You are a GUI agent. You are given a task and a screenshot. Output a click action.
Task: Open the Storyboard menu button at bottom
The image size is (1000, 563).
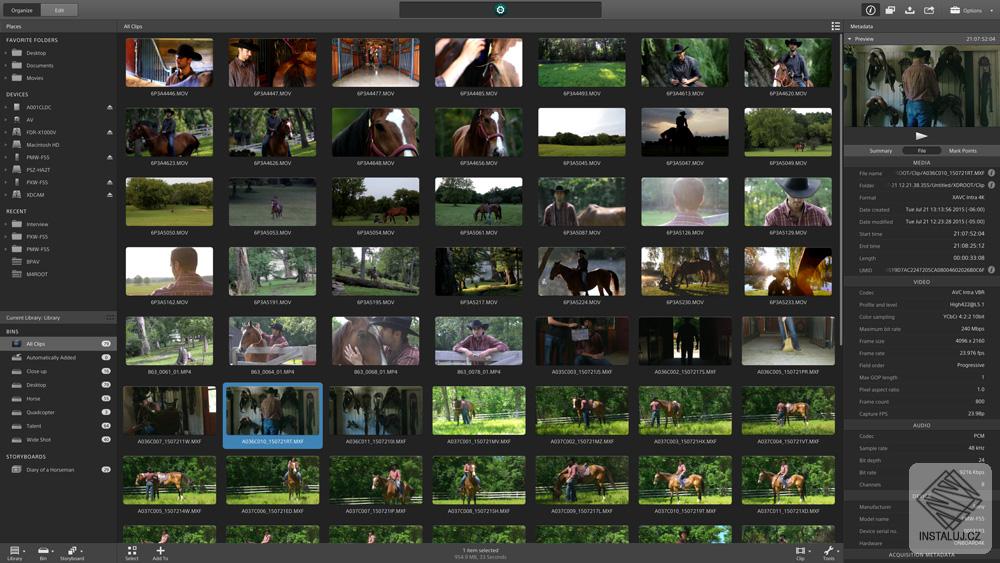(72, 553)
